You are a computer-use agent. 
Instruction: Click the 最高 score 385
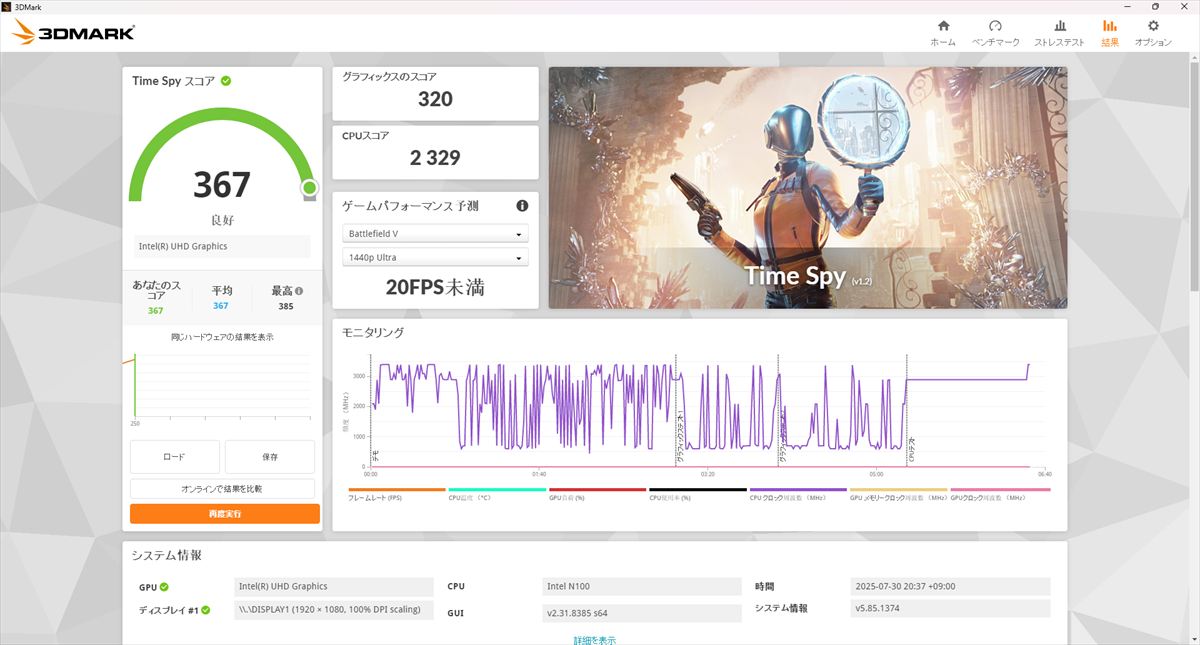click(x=286, y=306)
